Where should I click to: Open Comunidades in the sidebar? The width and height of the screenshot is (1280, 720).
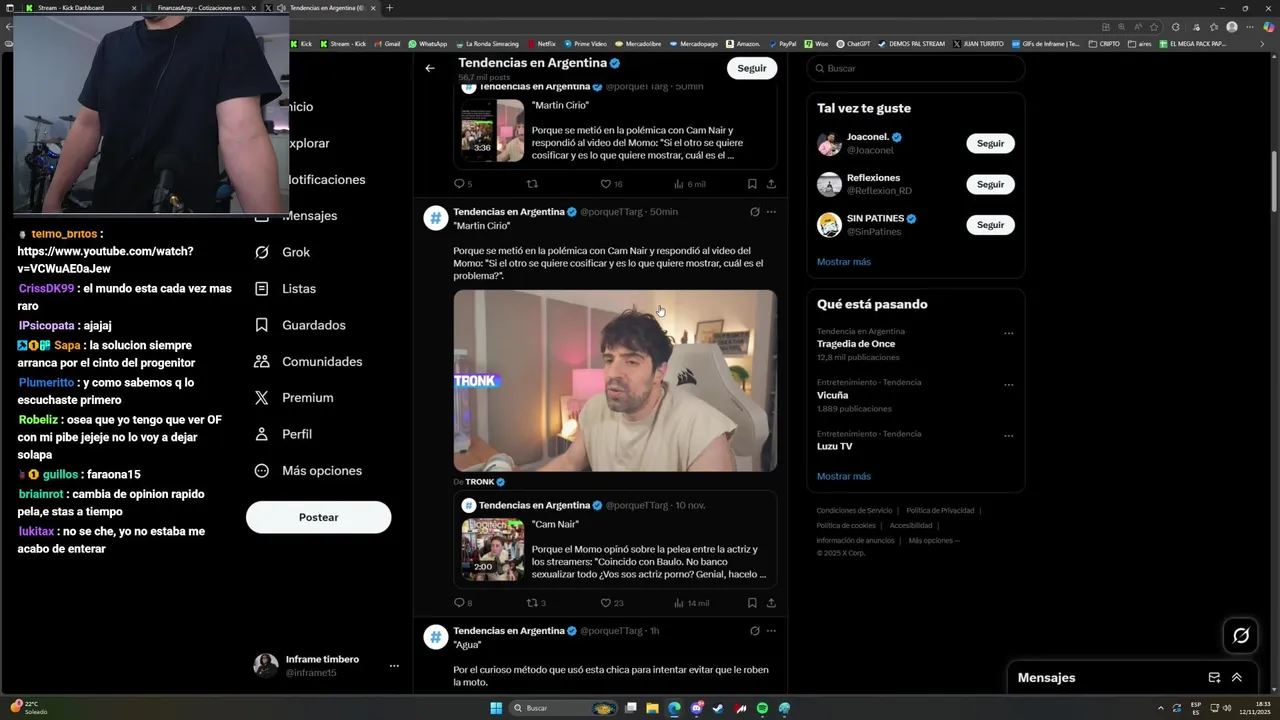point(308,361)
